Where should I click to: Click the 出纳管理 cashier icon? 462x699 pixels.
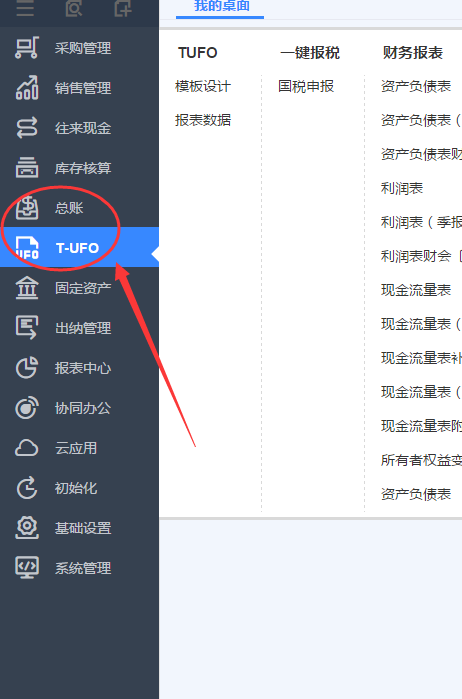(27, 328)
